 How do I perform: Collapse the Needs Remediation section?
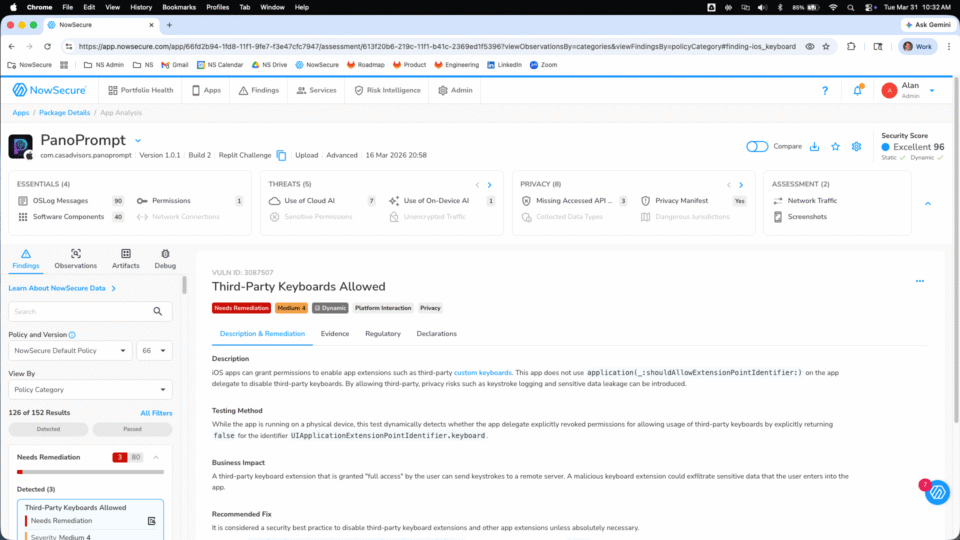pos(156,457)
